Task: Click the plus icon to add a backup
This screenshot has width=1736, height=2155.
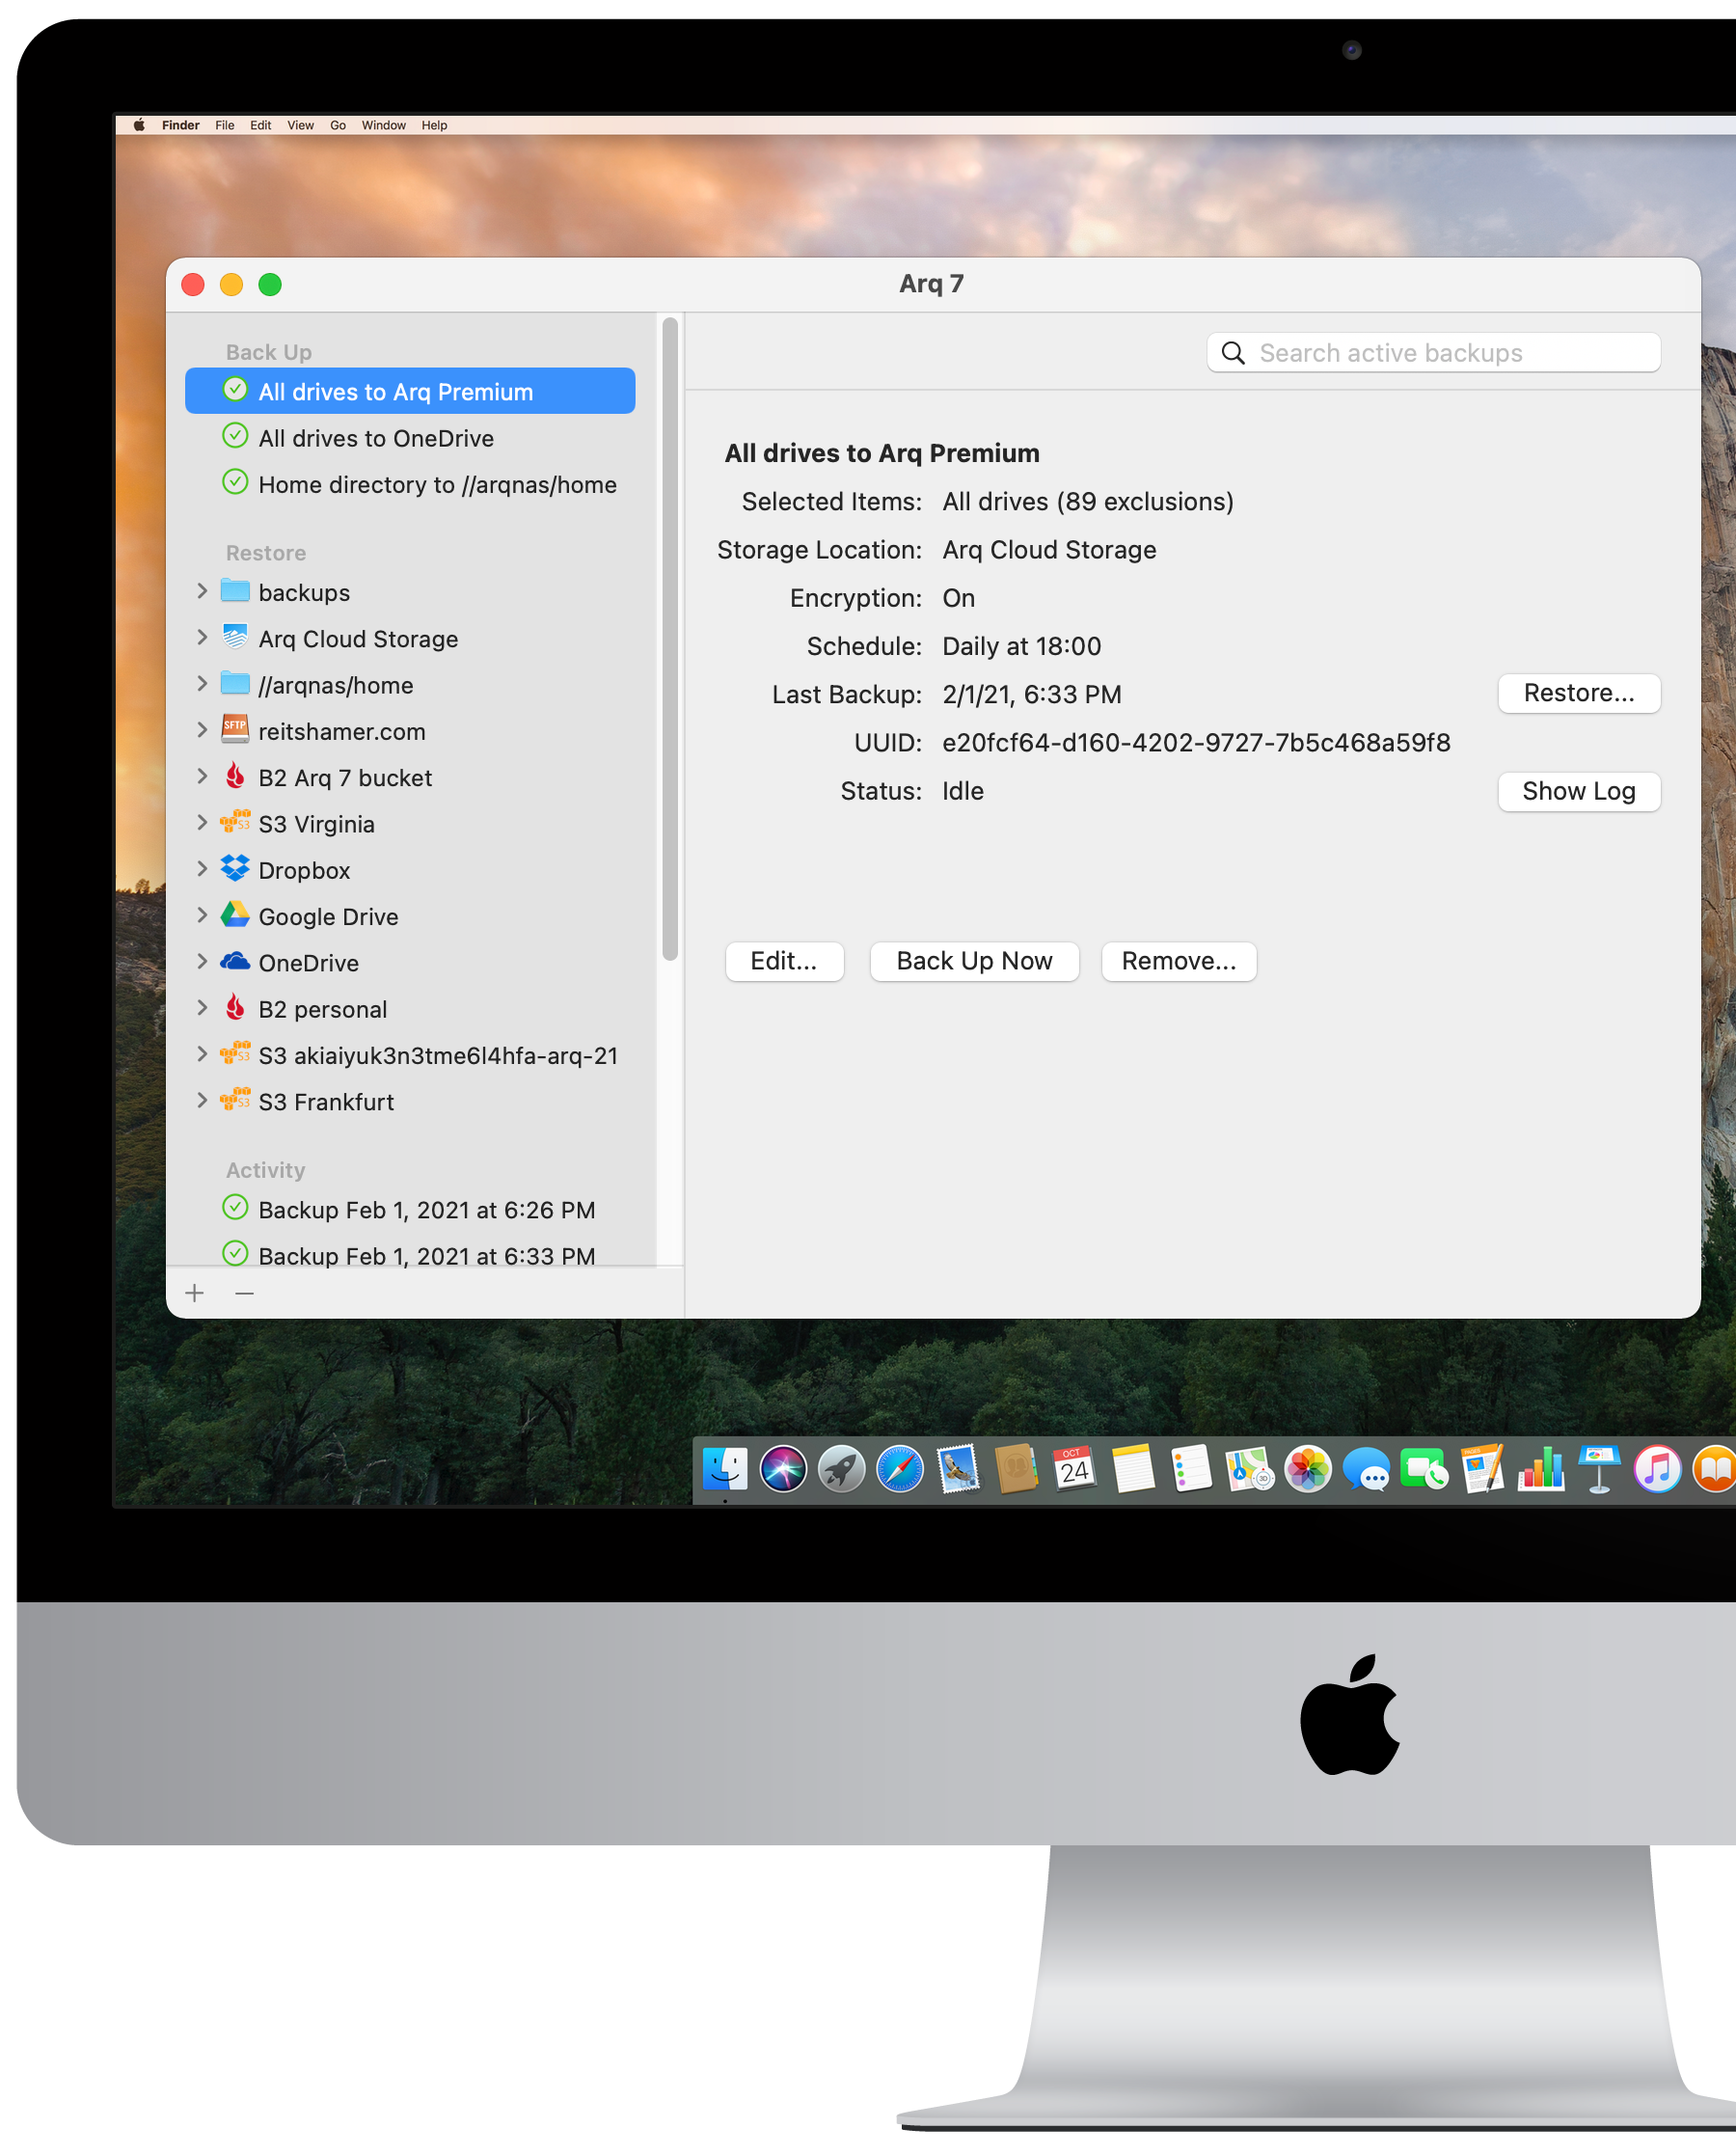Action: pyautogui.click(x=195, y=1293)
